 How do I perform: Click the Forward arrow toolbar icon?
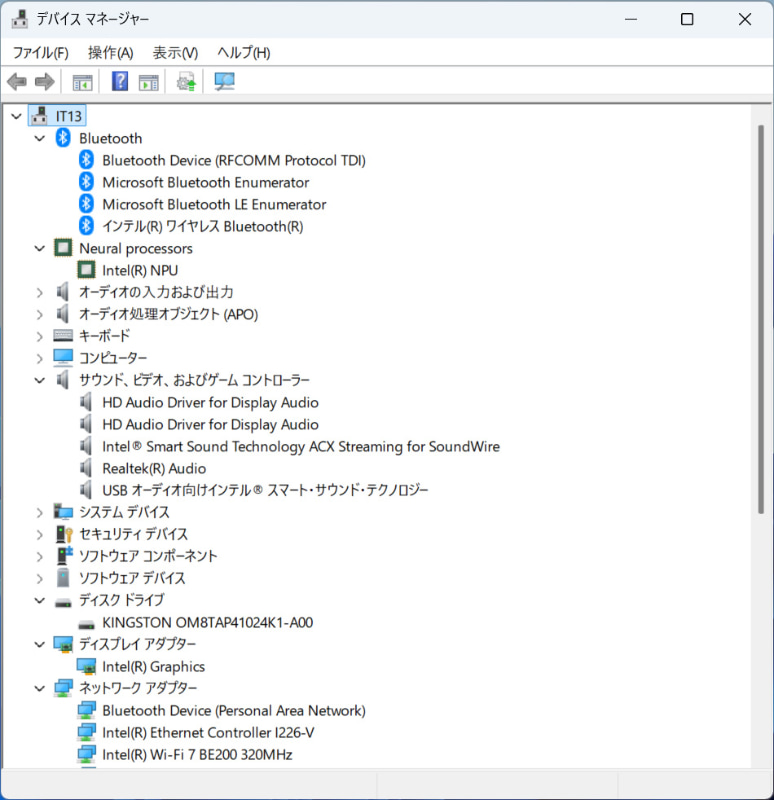pos(45,82)
